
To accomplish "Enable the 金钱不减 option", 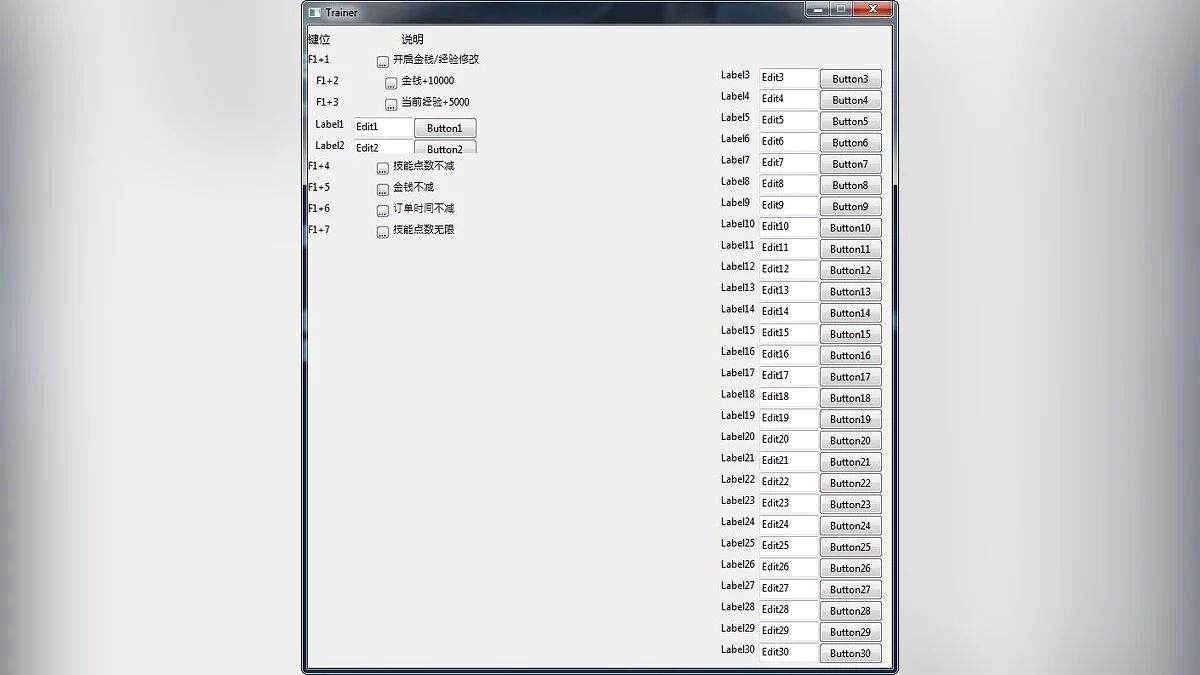I will [383, 189].
